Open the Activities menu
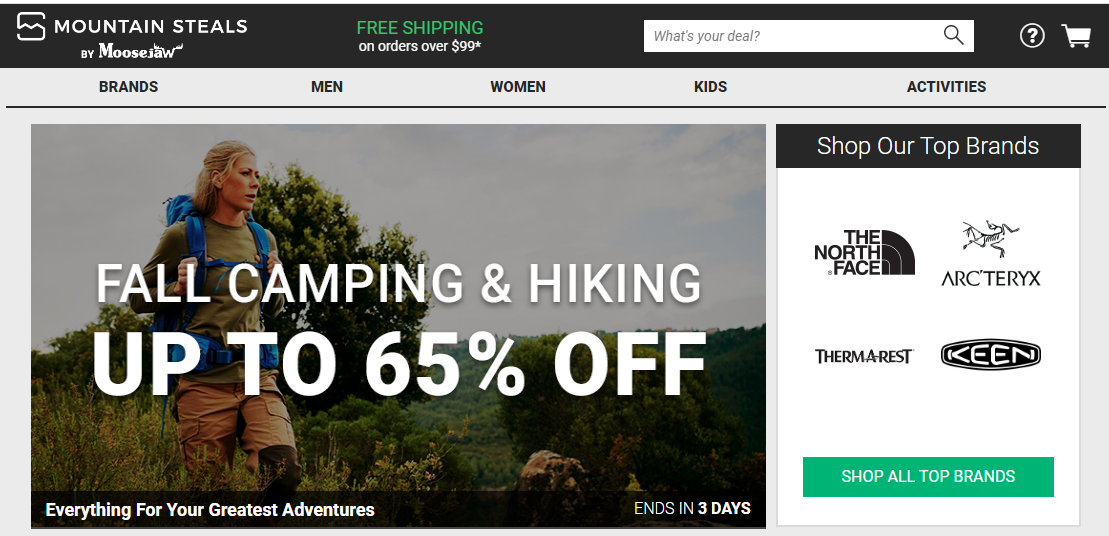1109x536 pixels. click(x=946, y=87)
